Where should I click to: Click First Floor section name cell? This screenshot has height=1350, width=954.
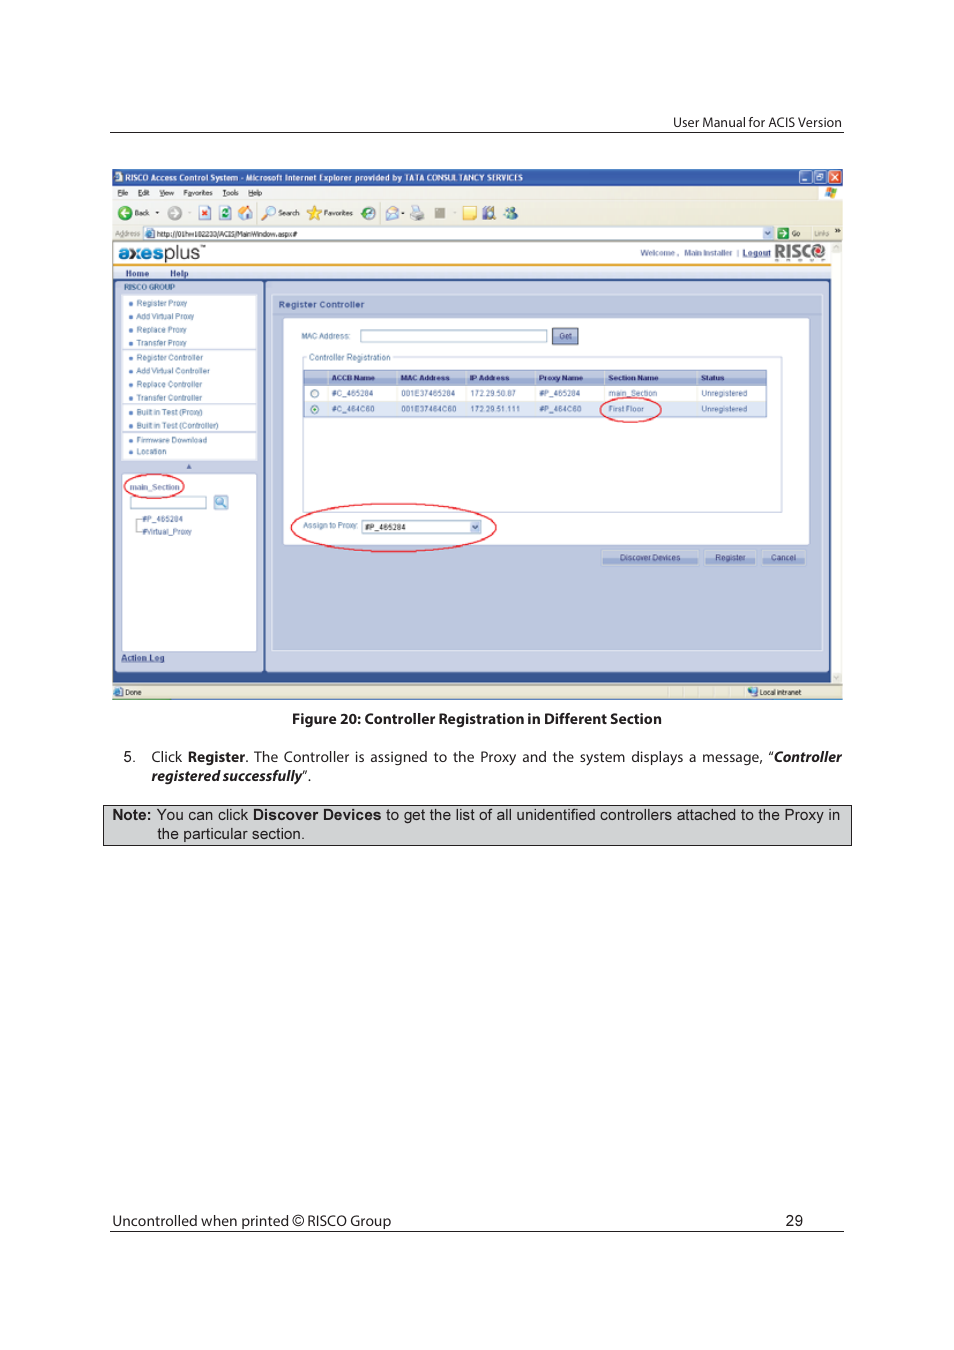coord(626,409)
